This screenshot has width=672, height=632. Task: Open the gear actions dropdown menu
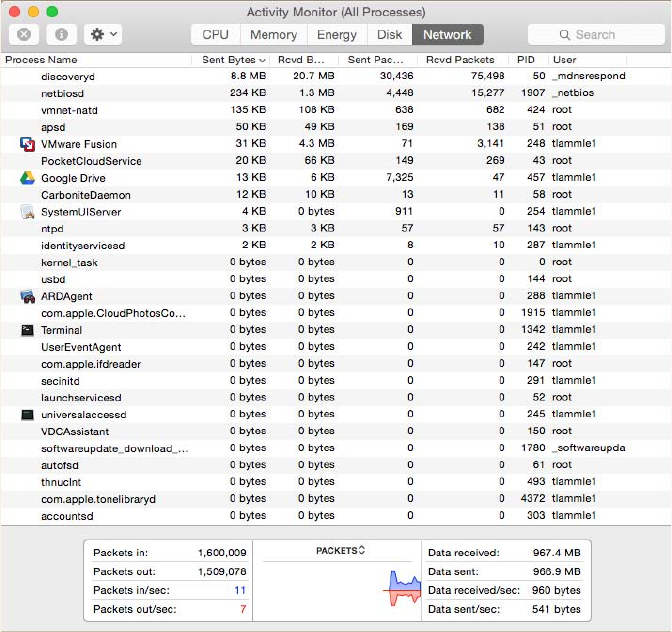[103, 34]
